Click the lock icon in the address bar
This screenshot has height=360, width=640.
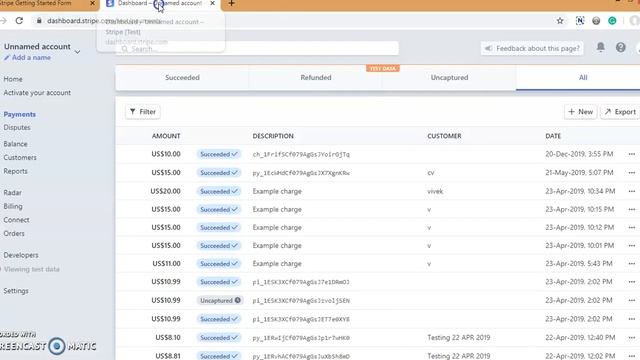click(x=39, y=20)
